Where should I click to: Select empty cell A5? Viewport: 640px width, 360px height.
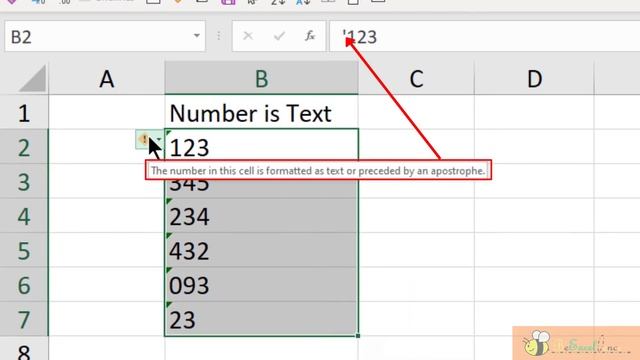[x=107, y=250]
